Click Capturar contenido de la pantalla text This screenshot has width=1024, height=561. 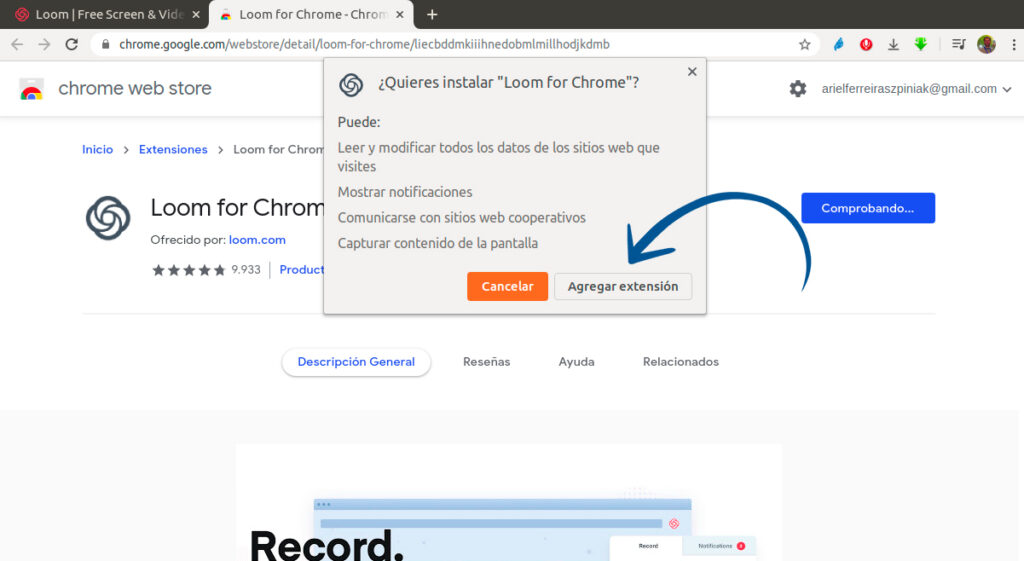(438, 243)
